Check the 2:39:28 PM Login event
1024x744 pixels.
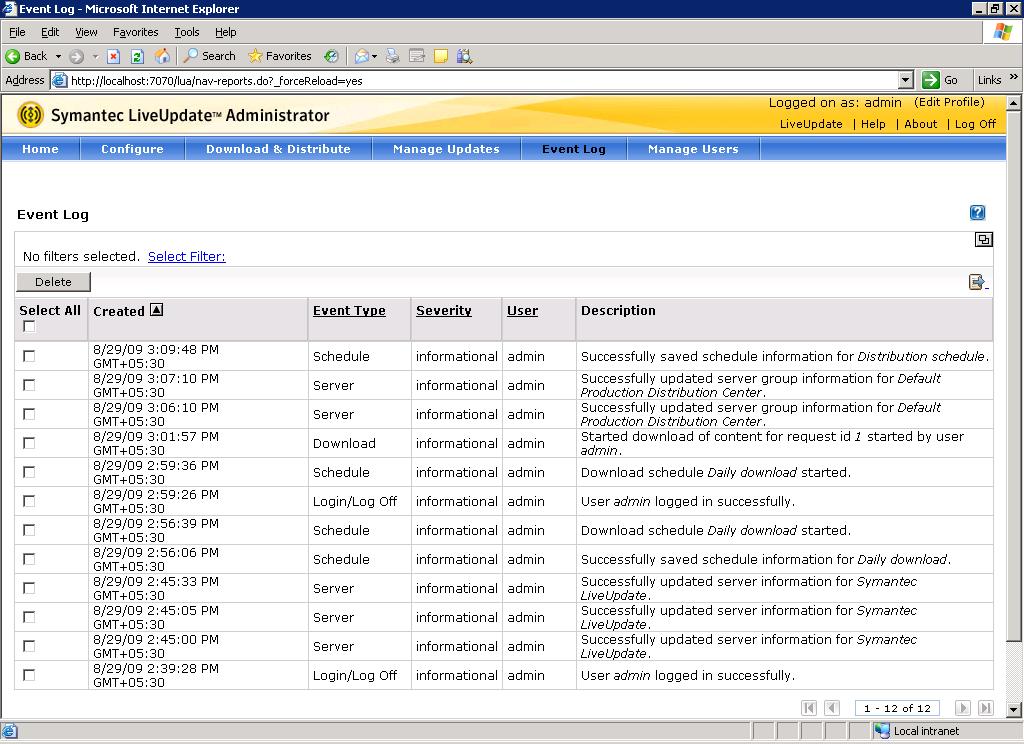pyautogui.click(x=29, y=675)
